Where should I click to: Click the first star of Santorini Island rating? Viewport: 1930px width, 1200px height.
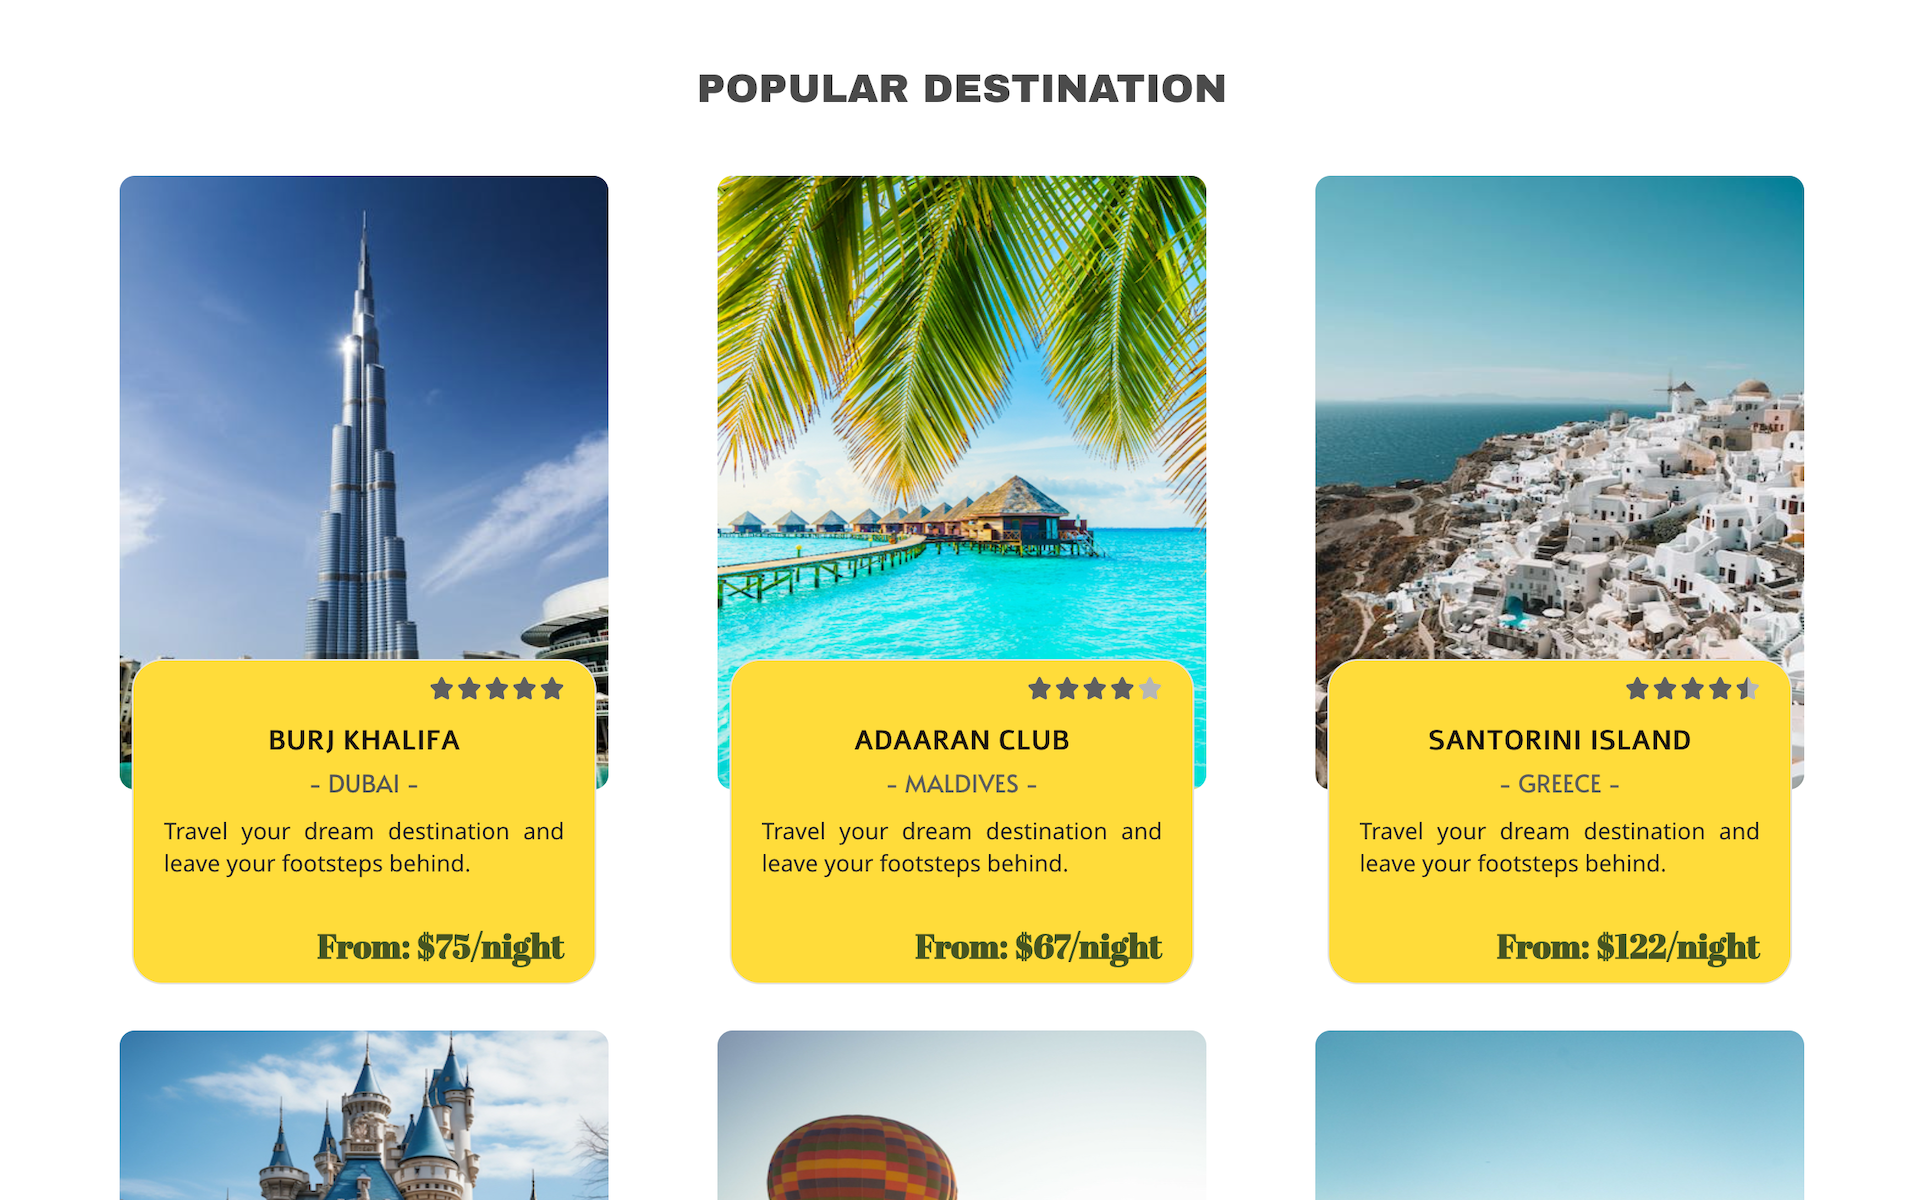pos(1637,689)
